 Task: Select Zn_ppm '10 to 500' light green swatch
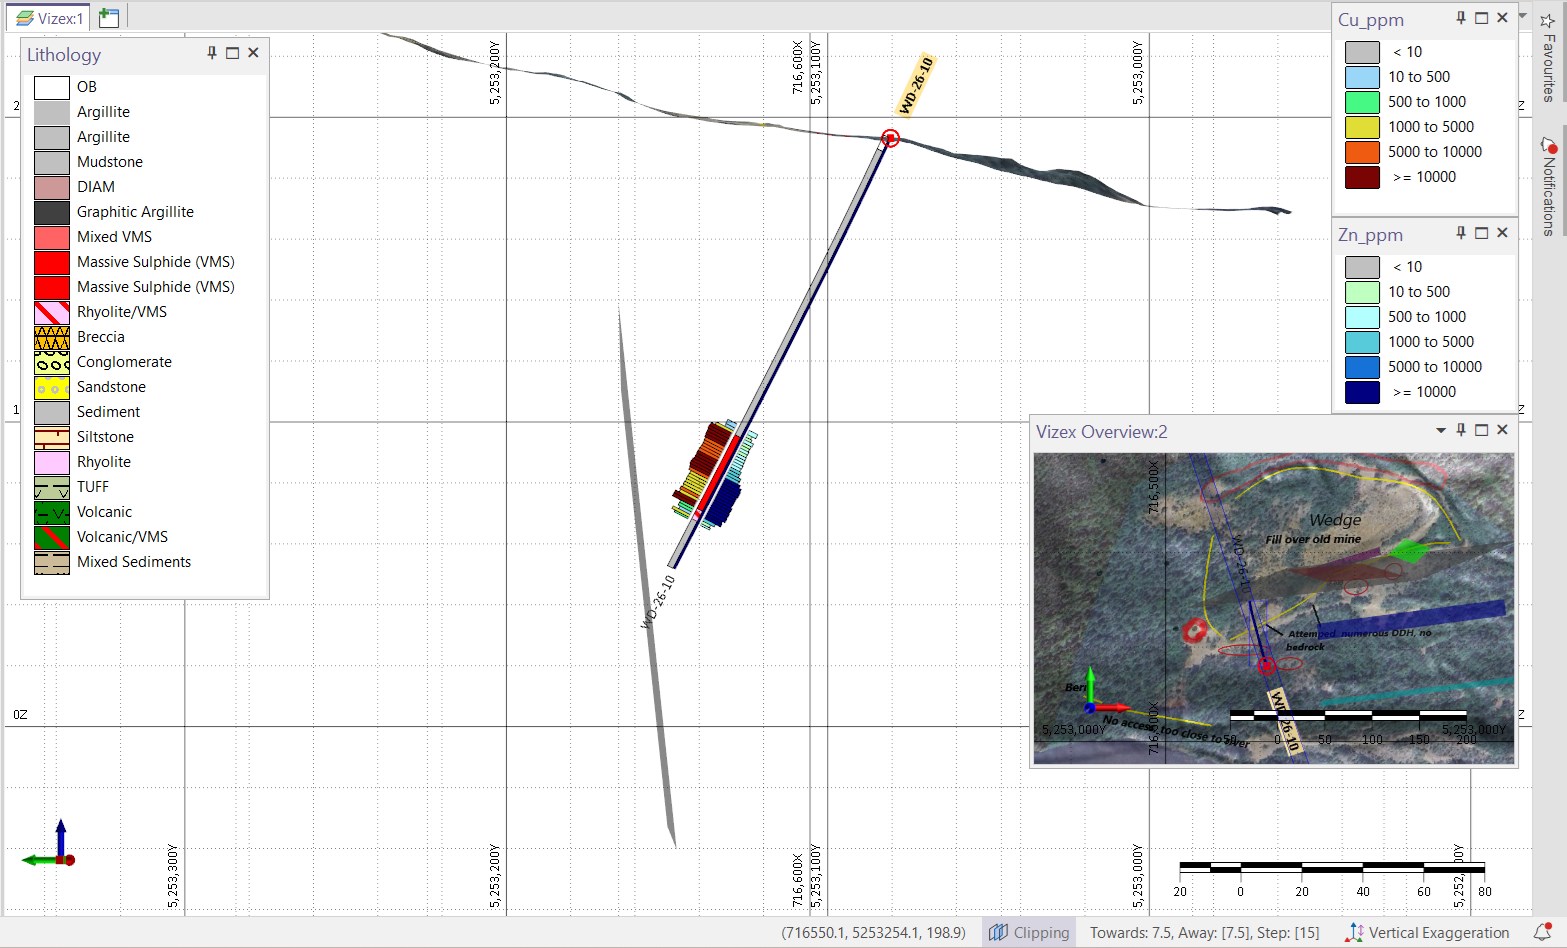tap(1362, 292)
